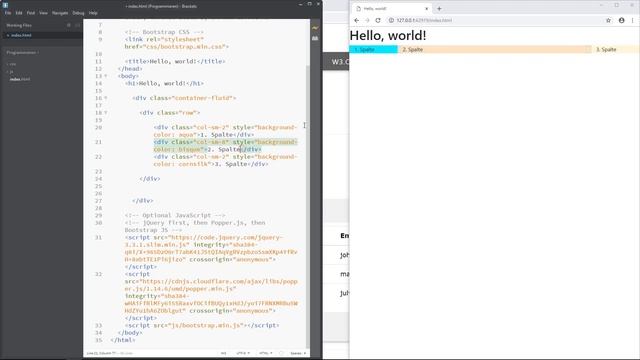The height and width of the screenshot is (360, 640).
Task: Toggle INS insert mode in status bar
Action: (224, 353)
